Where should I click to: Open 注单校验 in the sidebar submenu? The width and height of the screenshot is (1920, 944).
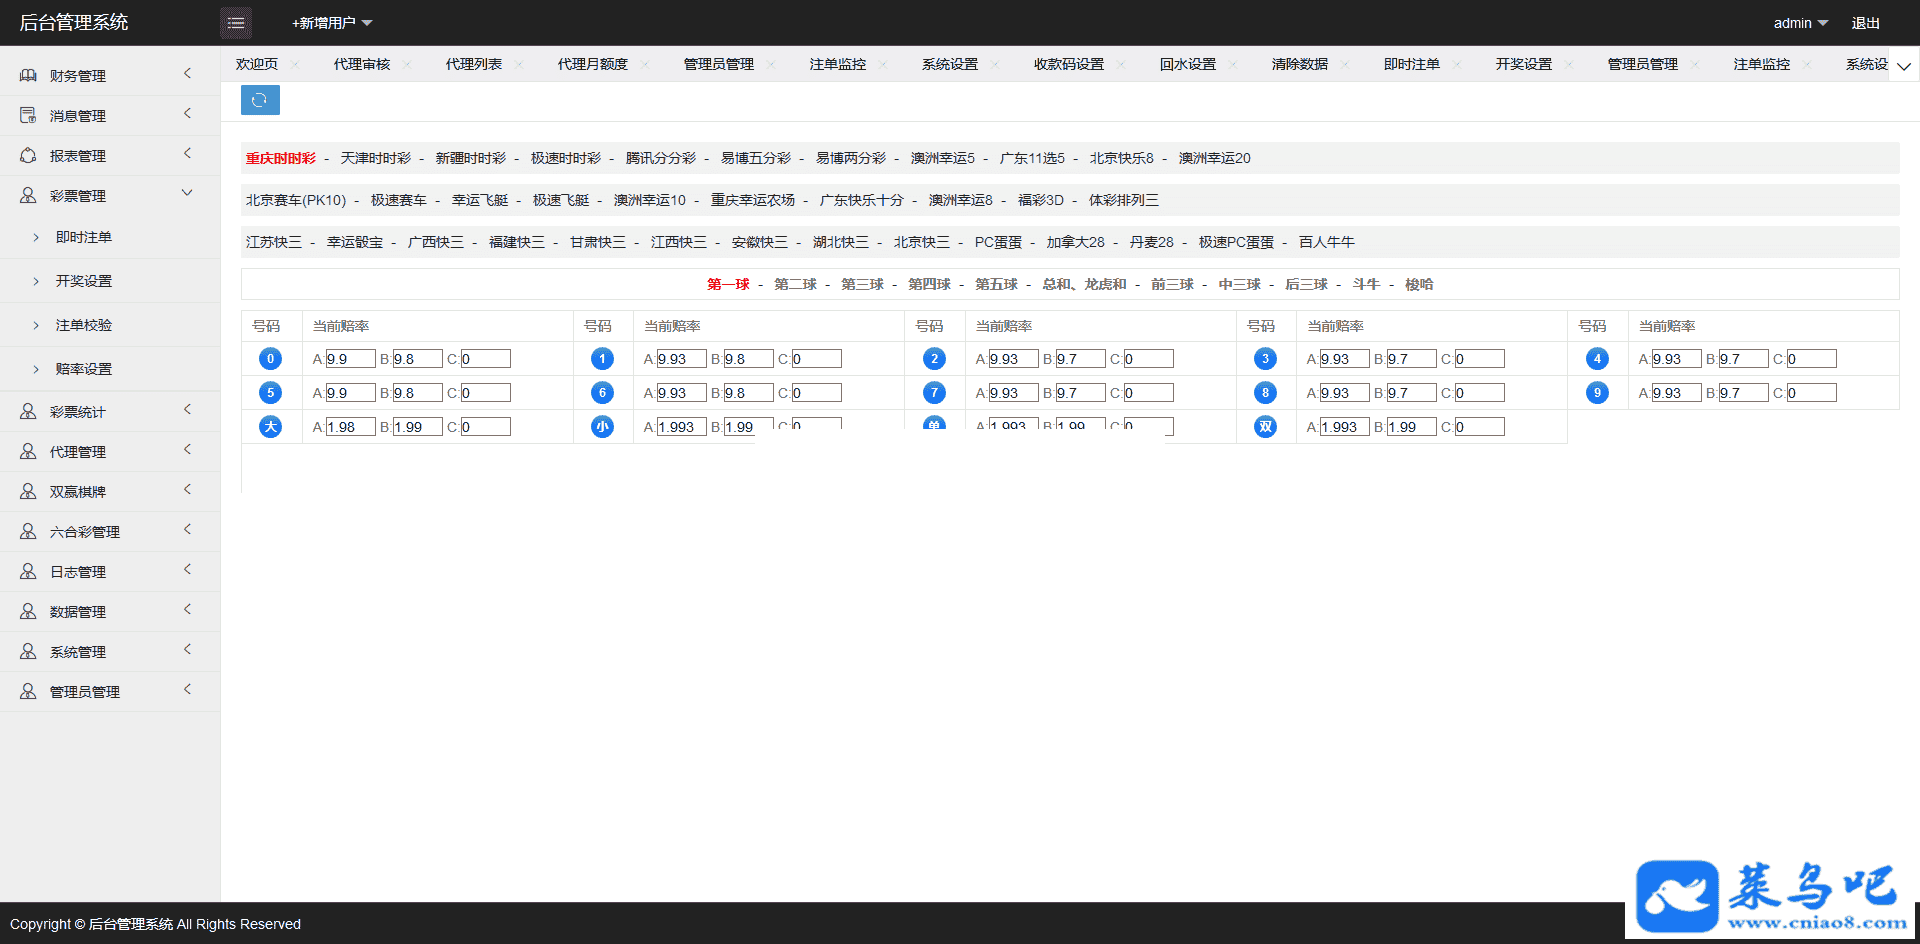(x=84, y=325)
